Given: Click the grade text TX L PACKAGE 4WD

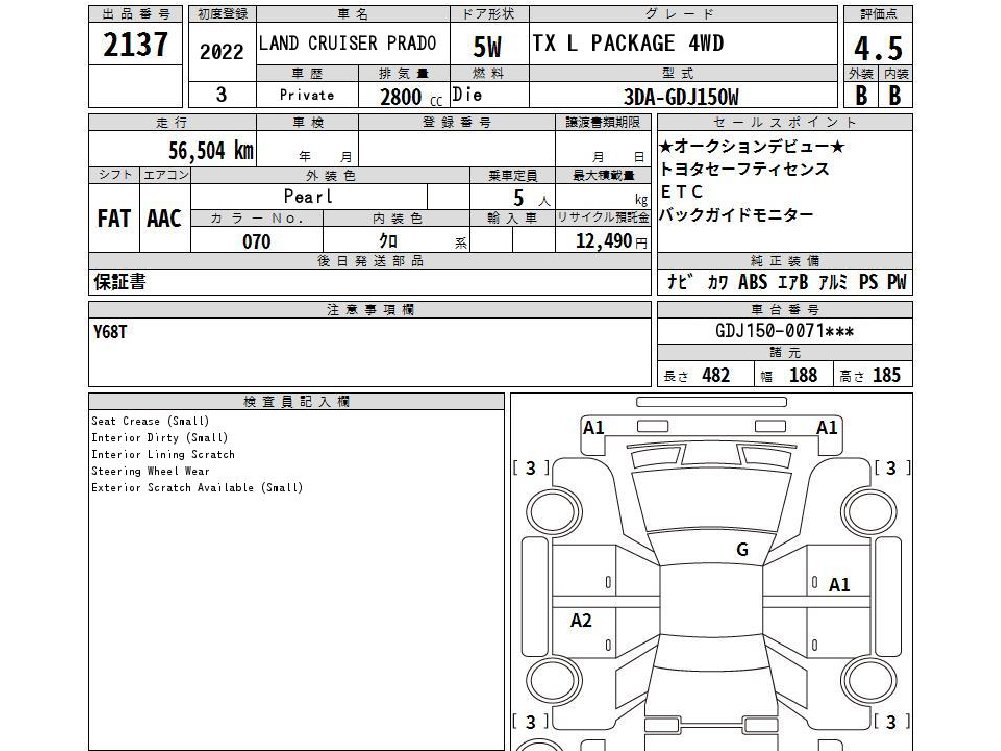Looking at the screenshot, I should coord(628,43).
